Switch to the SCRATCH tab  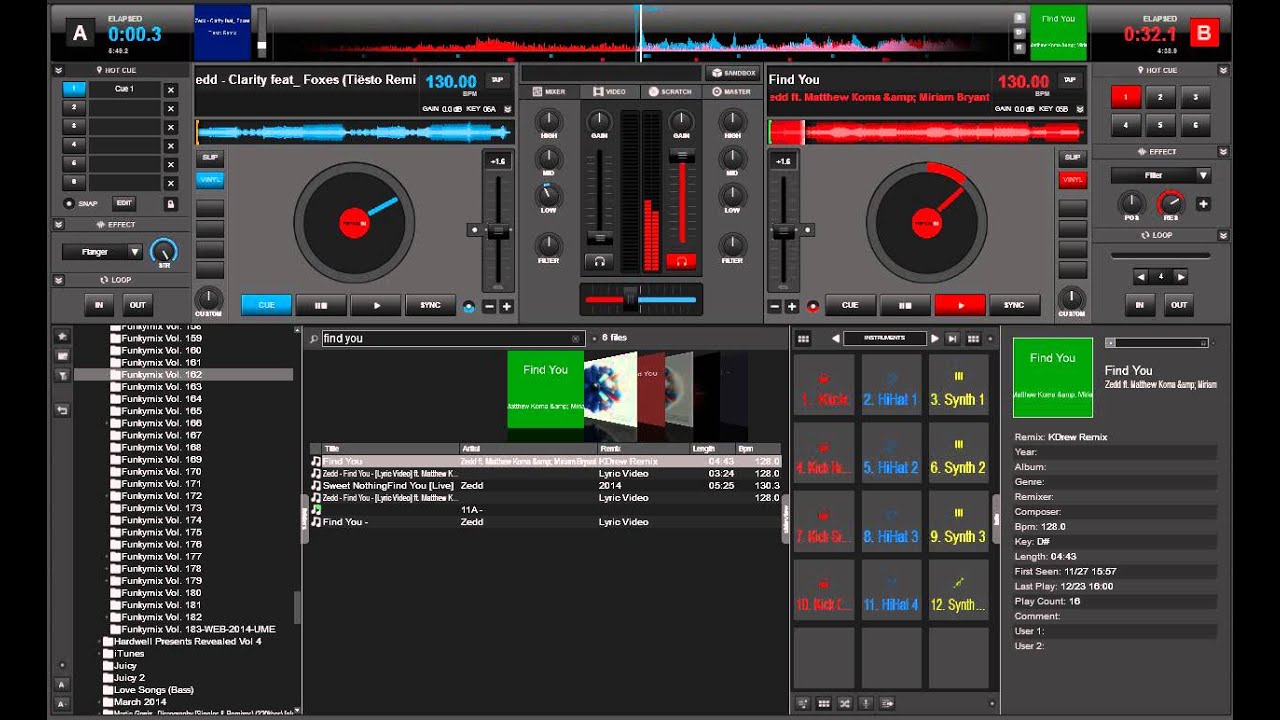[670, 92]
